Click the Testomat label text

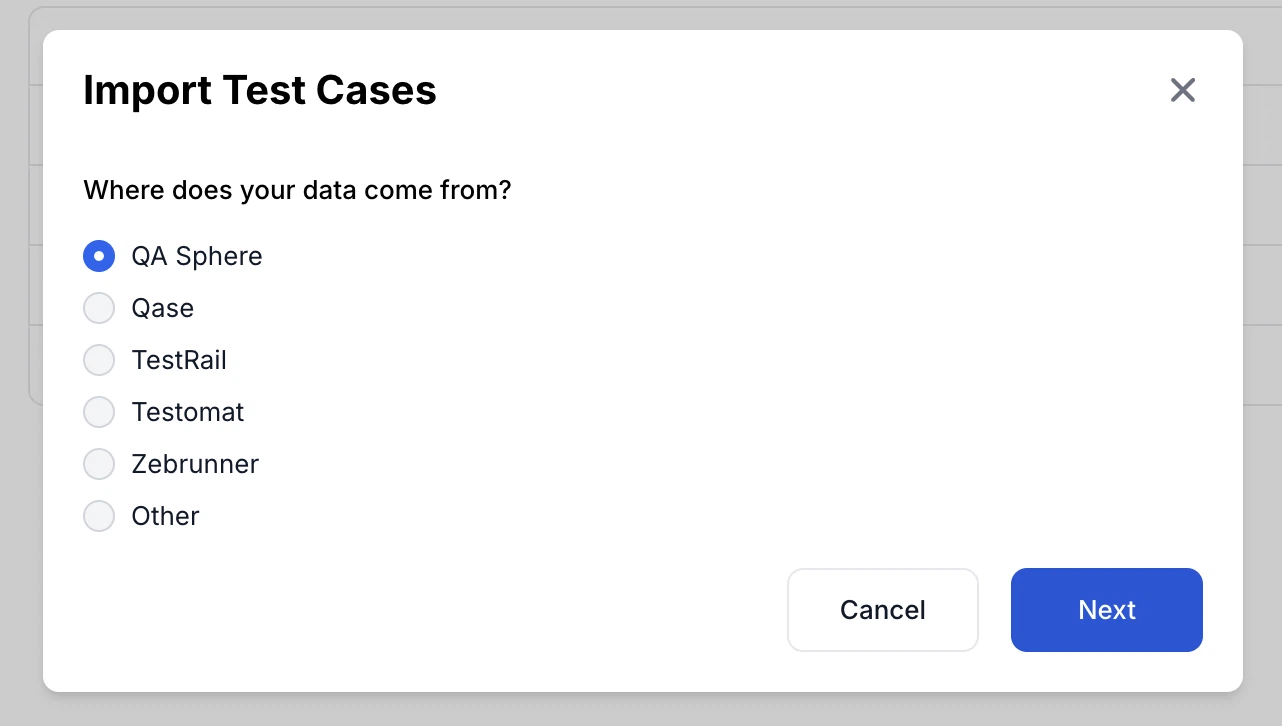point(188,412)
